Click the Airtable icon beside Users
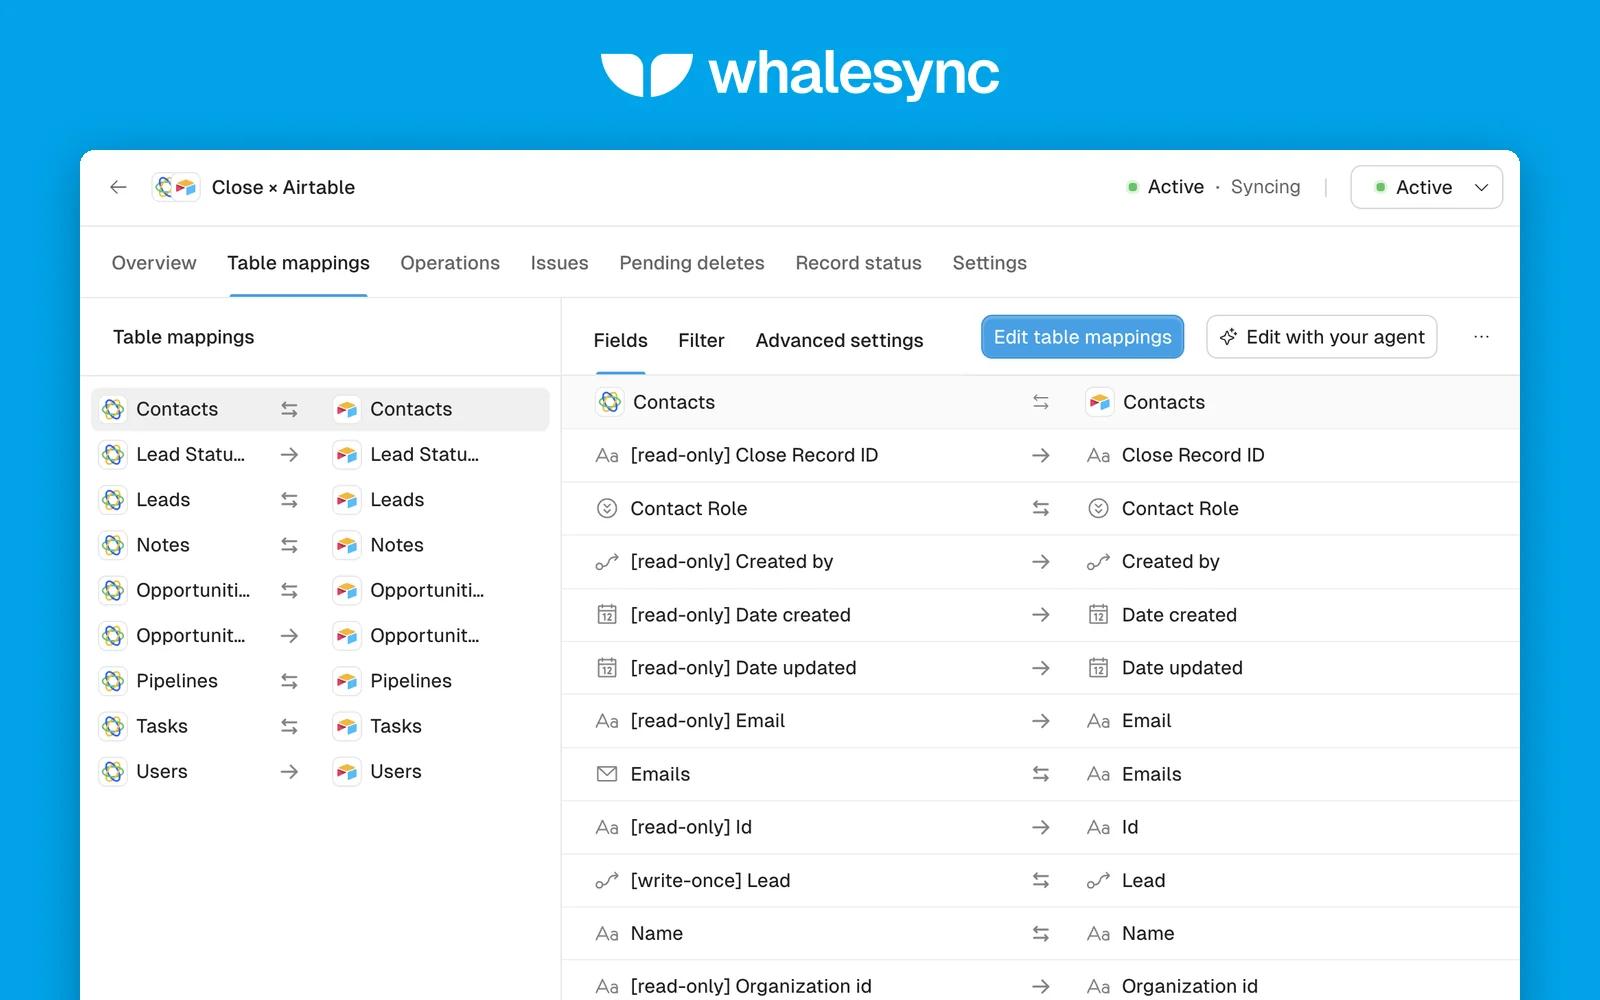The width and height of the screenshot is (1600, 1000). (347, 772)
